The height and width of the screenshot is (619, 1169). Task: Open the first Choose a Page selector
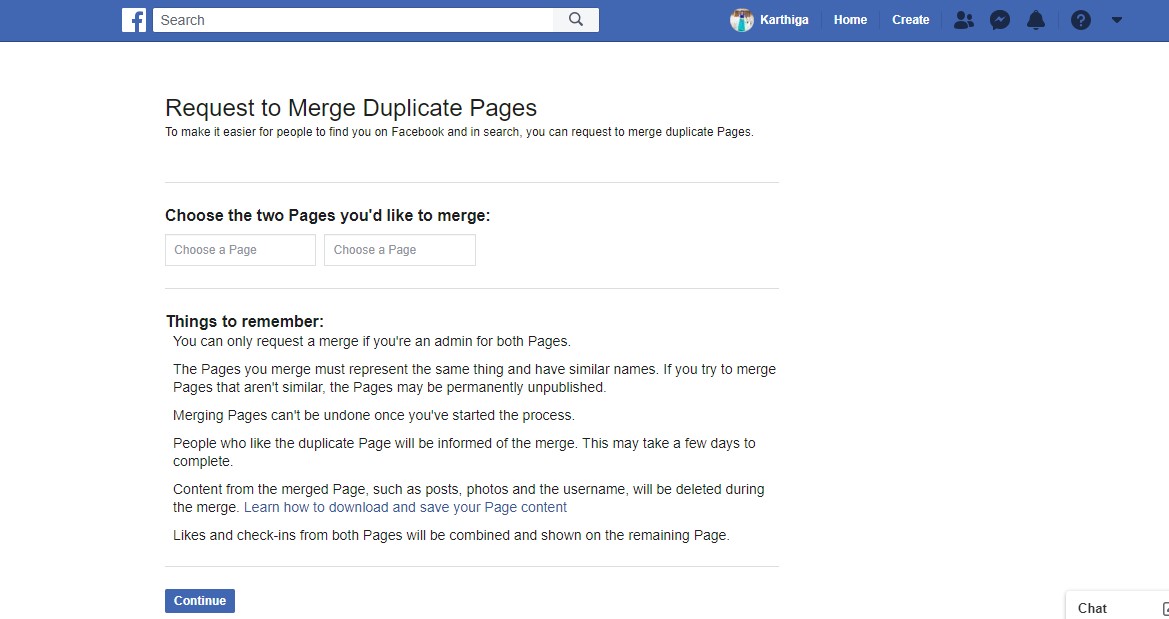coord(240,250)
